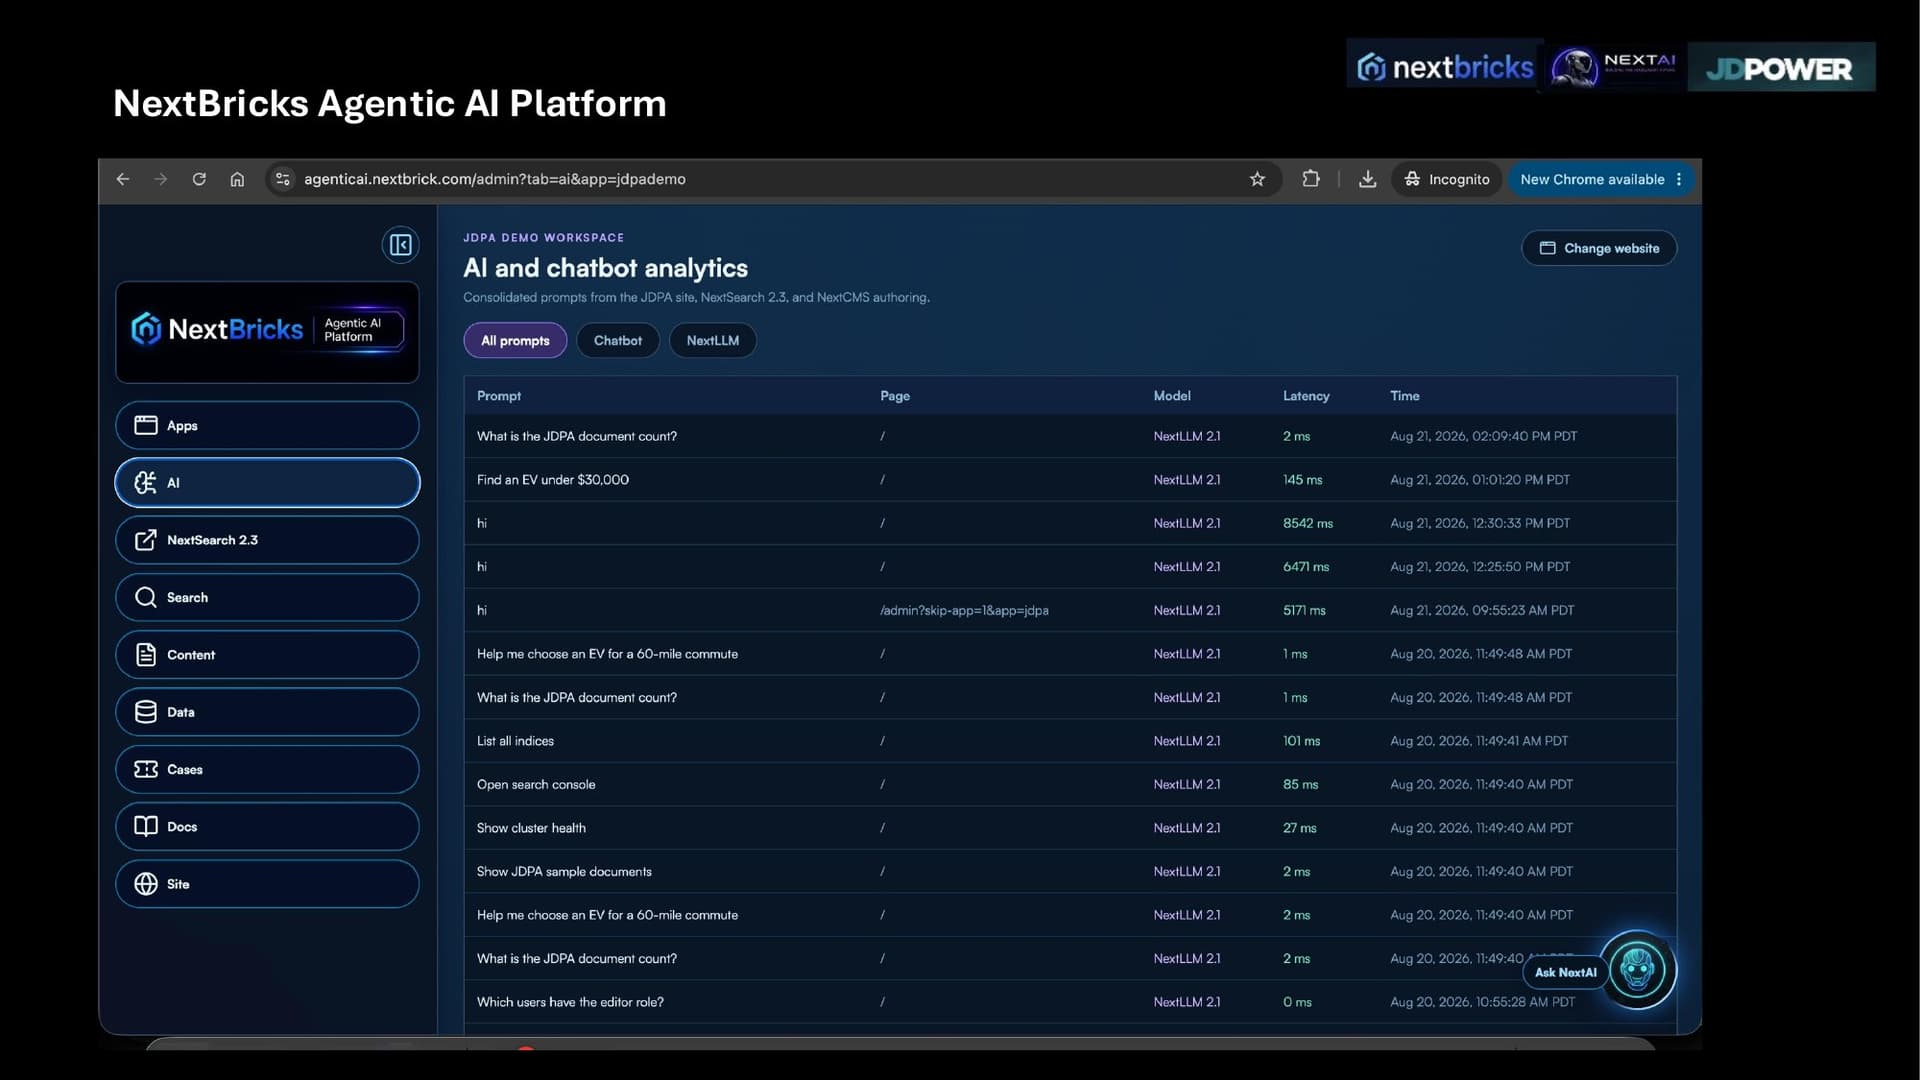Viewport: 1920px width, 1080px height.
Task: Click the Time column header
Action: (x=1405, y=396)
